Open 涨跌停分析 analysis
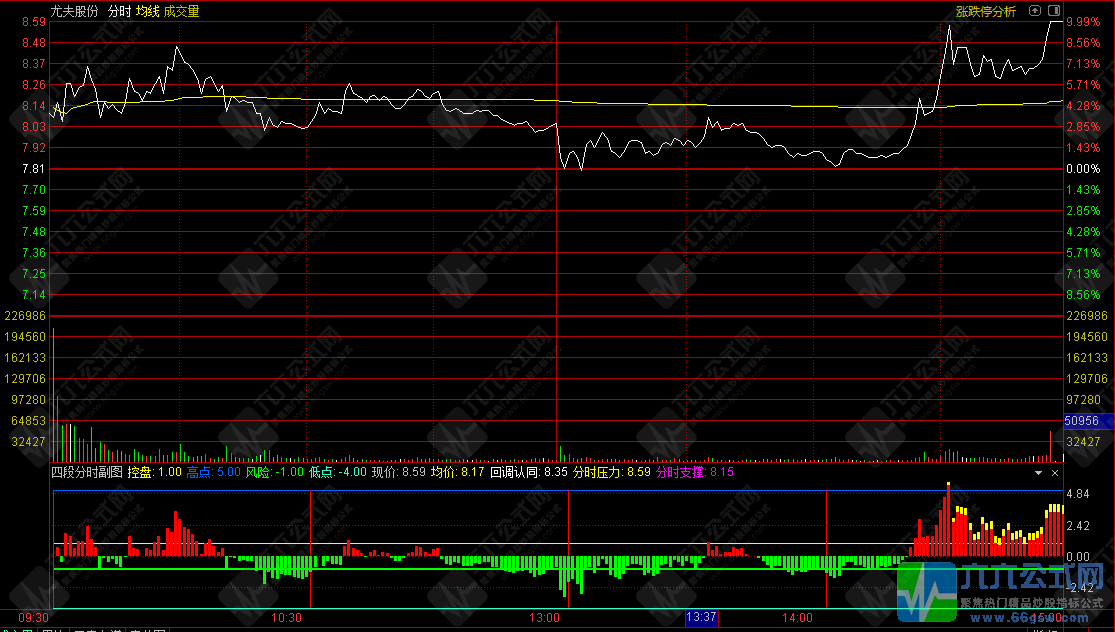The image size is (1115, 632). 985,11
